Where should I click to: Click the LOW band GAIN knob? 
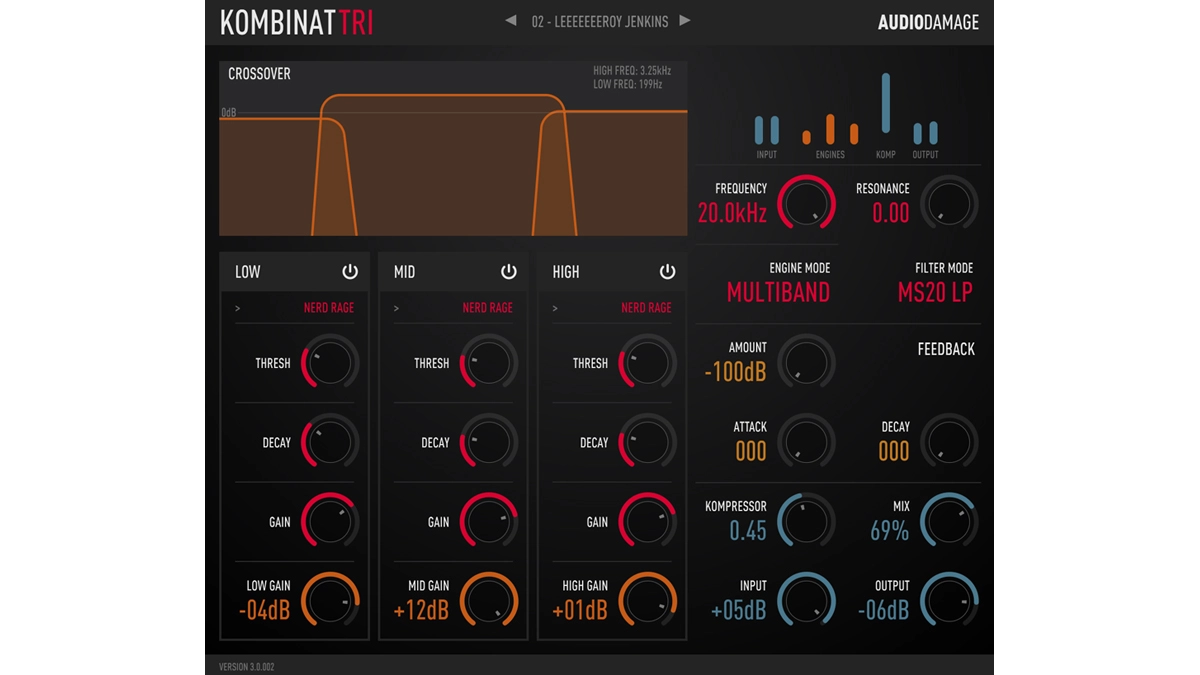point(330,521)
